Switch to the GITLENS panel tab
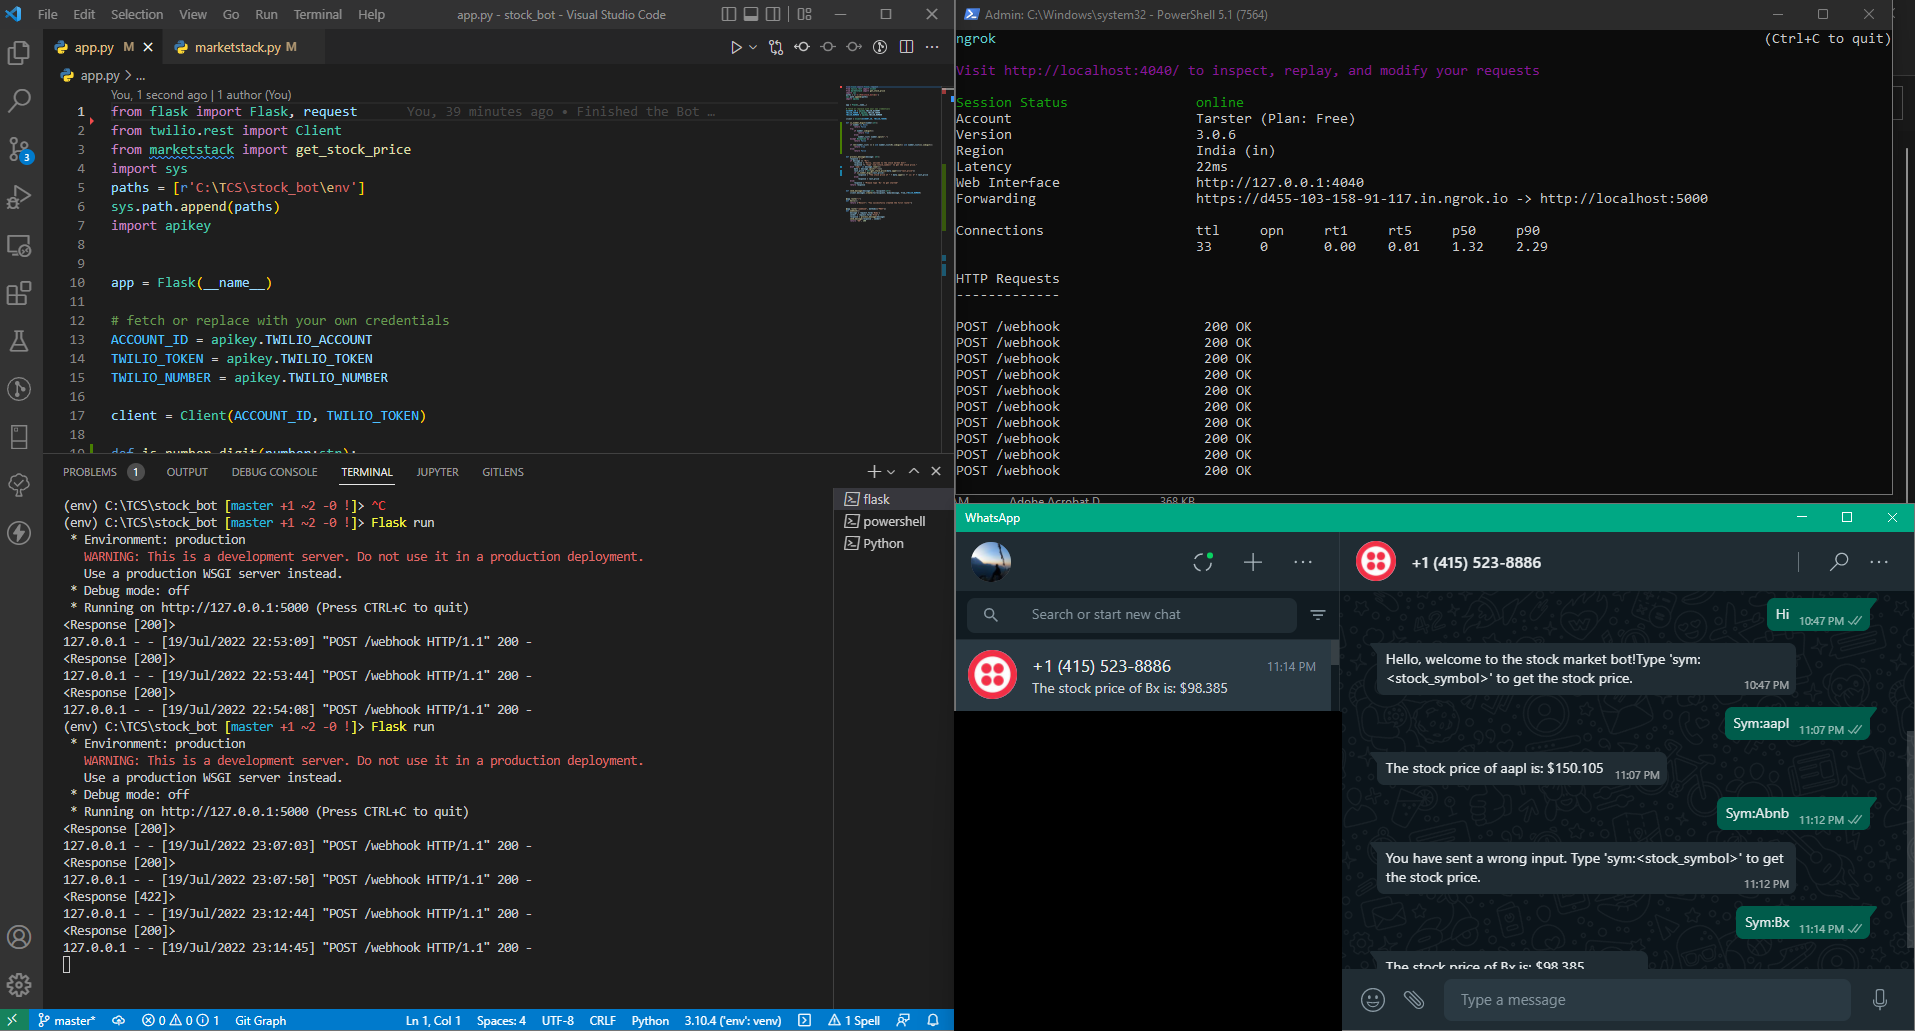Viewport: 1915px width, 1031px height. (503, 472)
